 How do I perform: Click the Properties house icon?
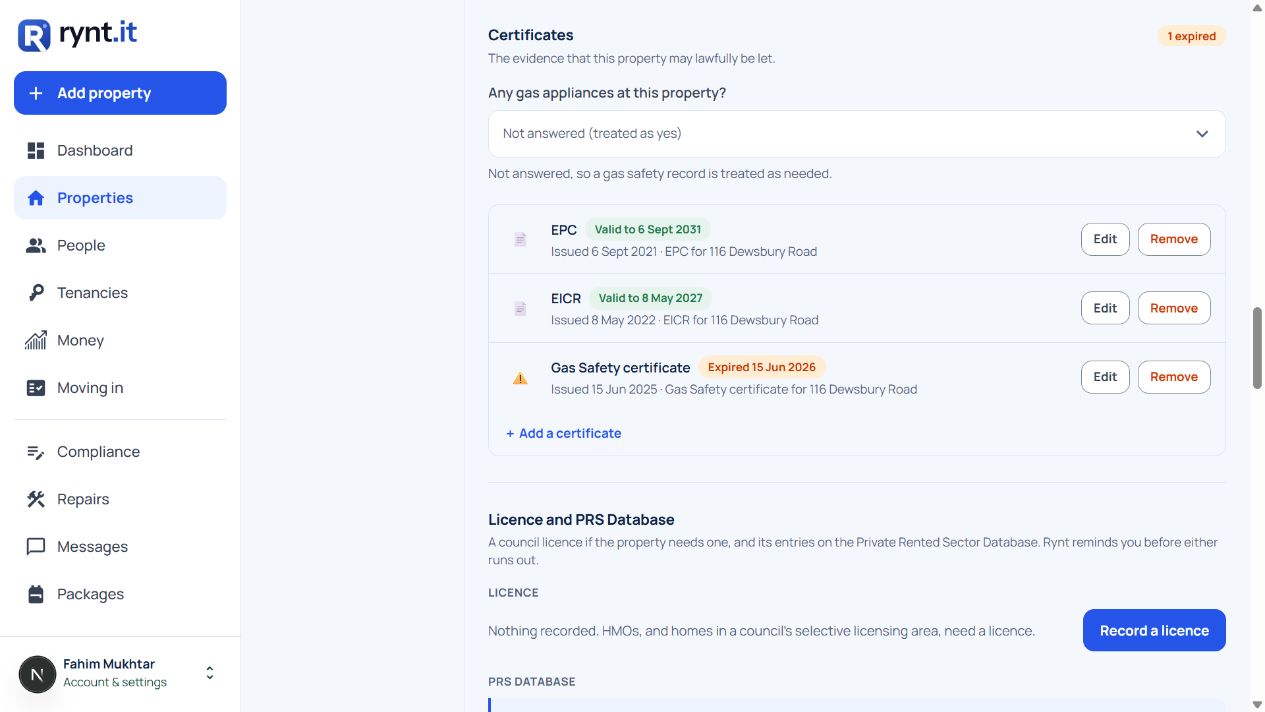pyautogui.click(x=36, y=198)
